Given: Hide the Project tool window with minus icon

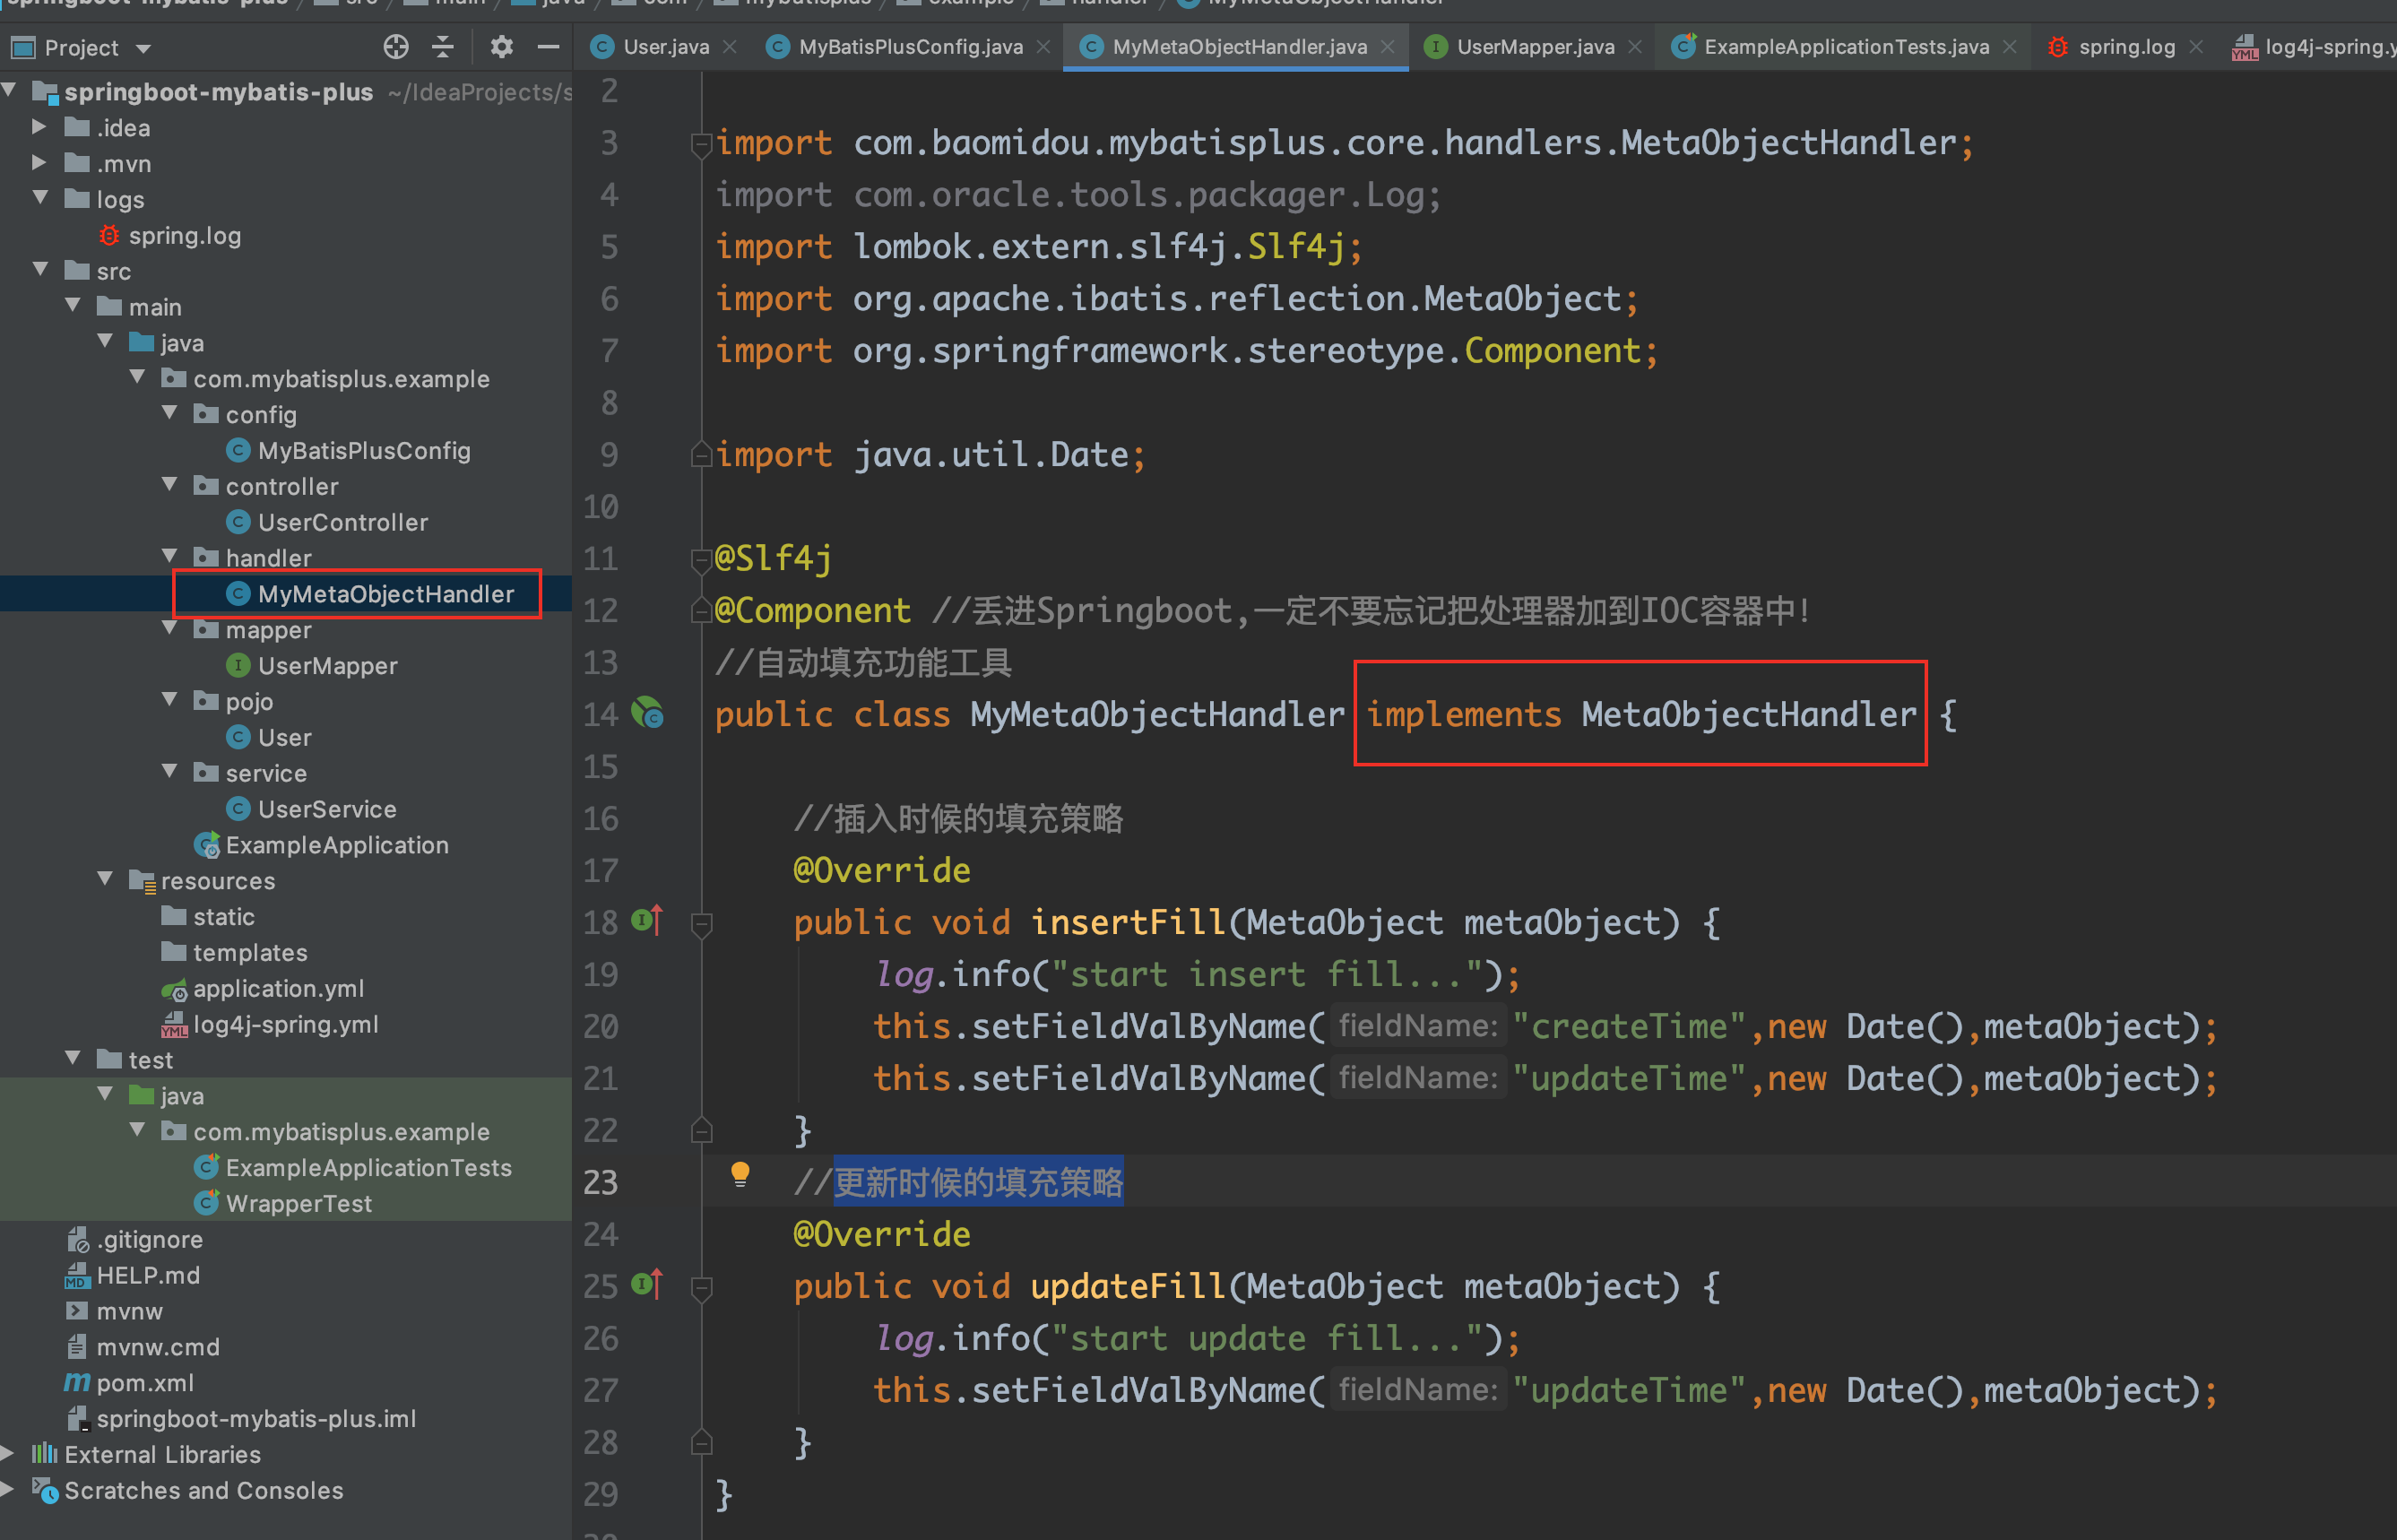Looking at the screenshot, I should 548,47.
